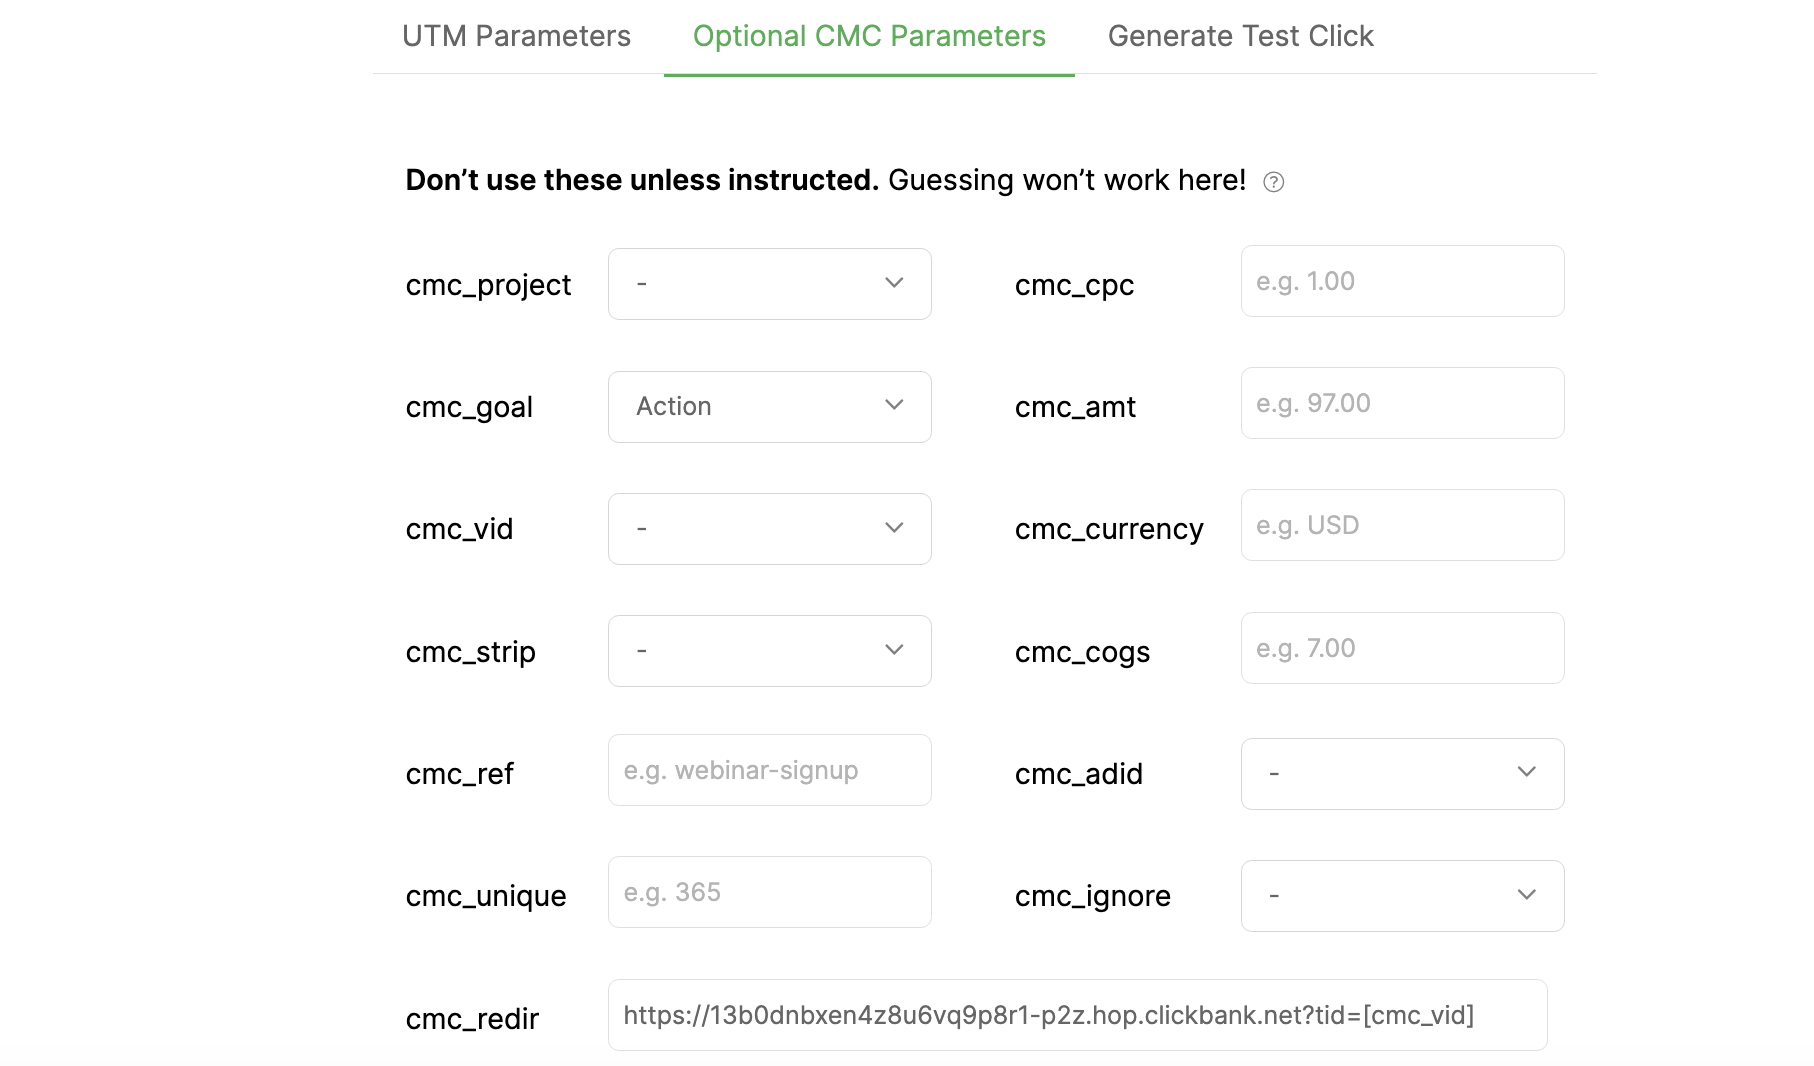Focus the cmc_amt amount field
This screenshot has height=1066, width=1814.
click(1402, 403)
